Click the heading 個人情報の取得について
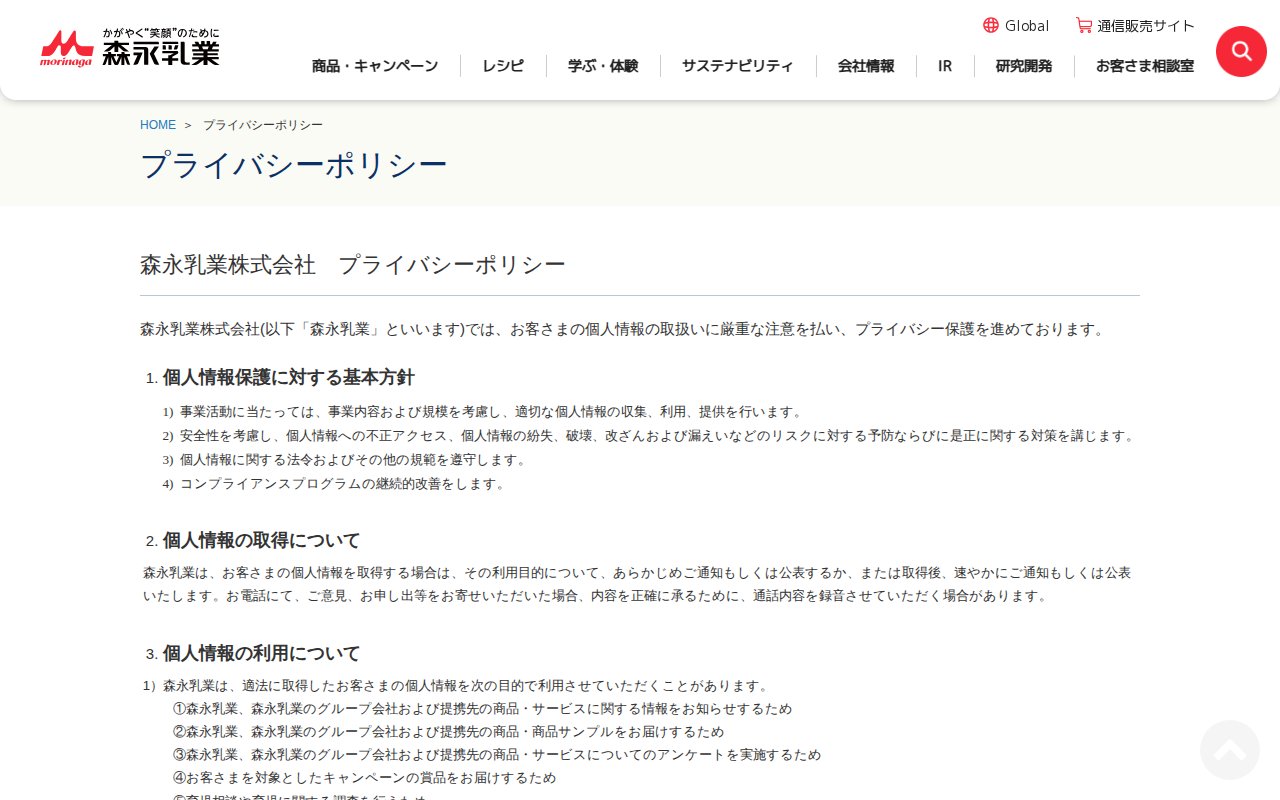This screenshot has height=800, width=1280. pyautogui.click(x=261, y=540)
